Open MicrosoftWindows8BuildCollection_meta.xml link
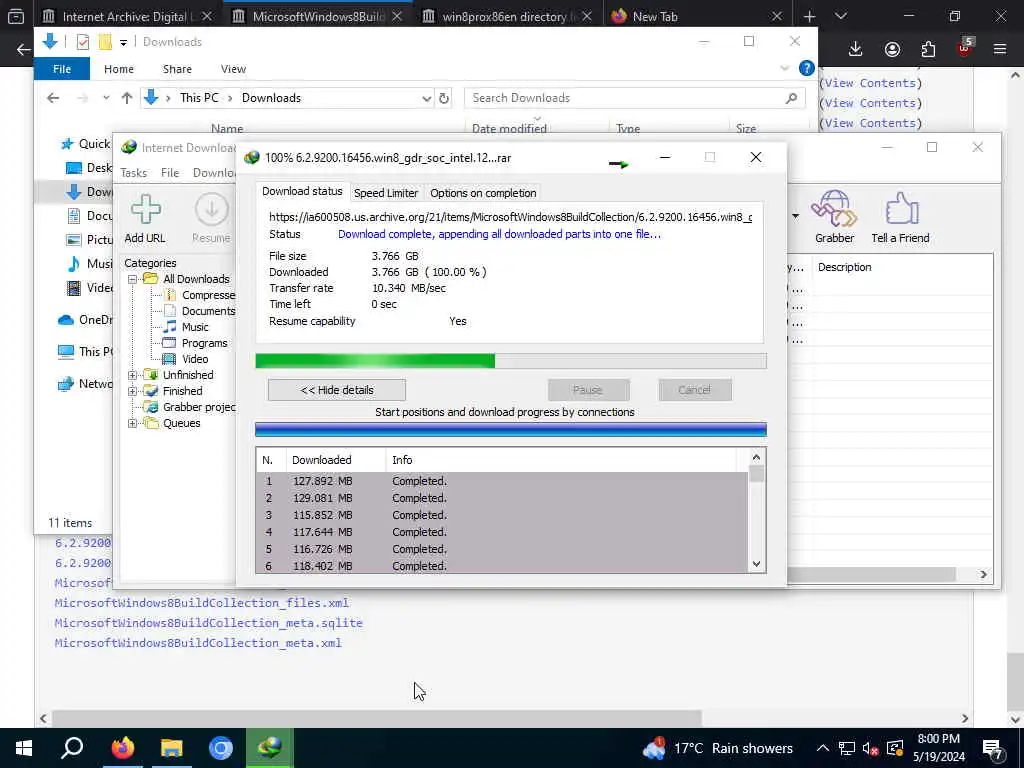The height and width of the screenshot is (768, 1024). tap(198, 643)
